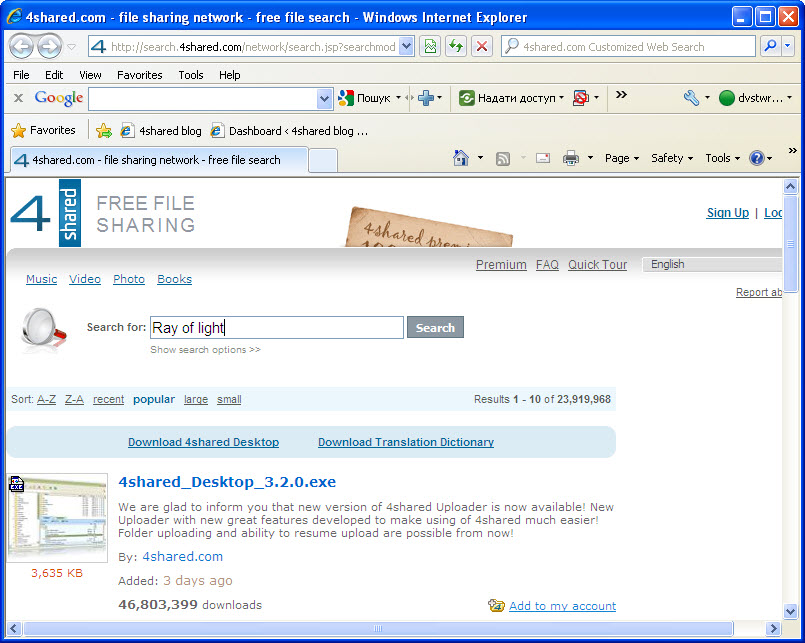Image resolution: width=805 pixels, height=643 pixels.
Task: Click the green dvstwr account indicator
Action: point(751,98)
